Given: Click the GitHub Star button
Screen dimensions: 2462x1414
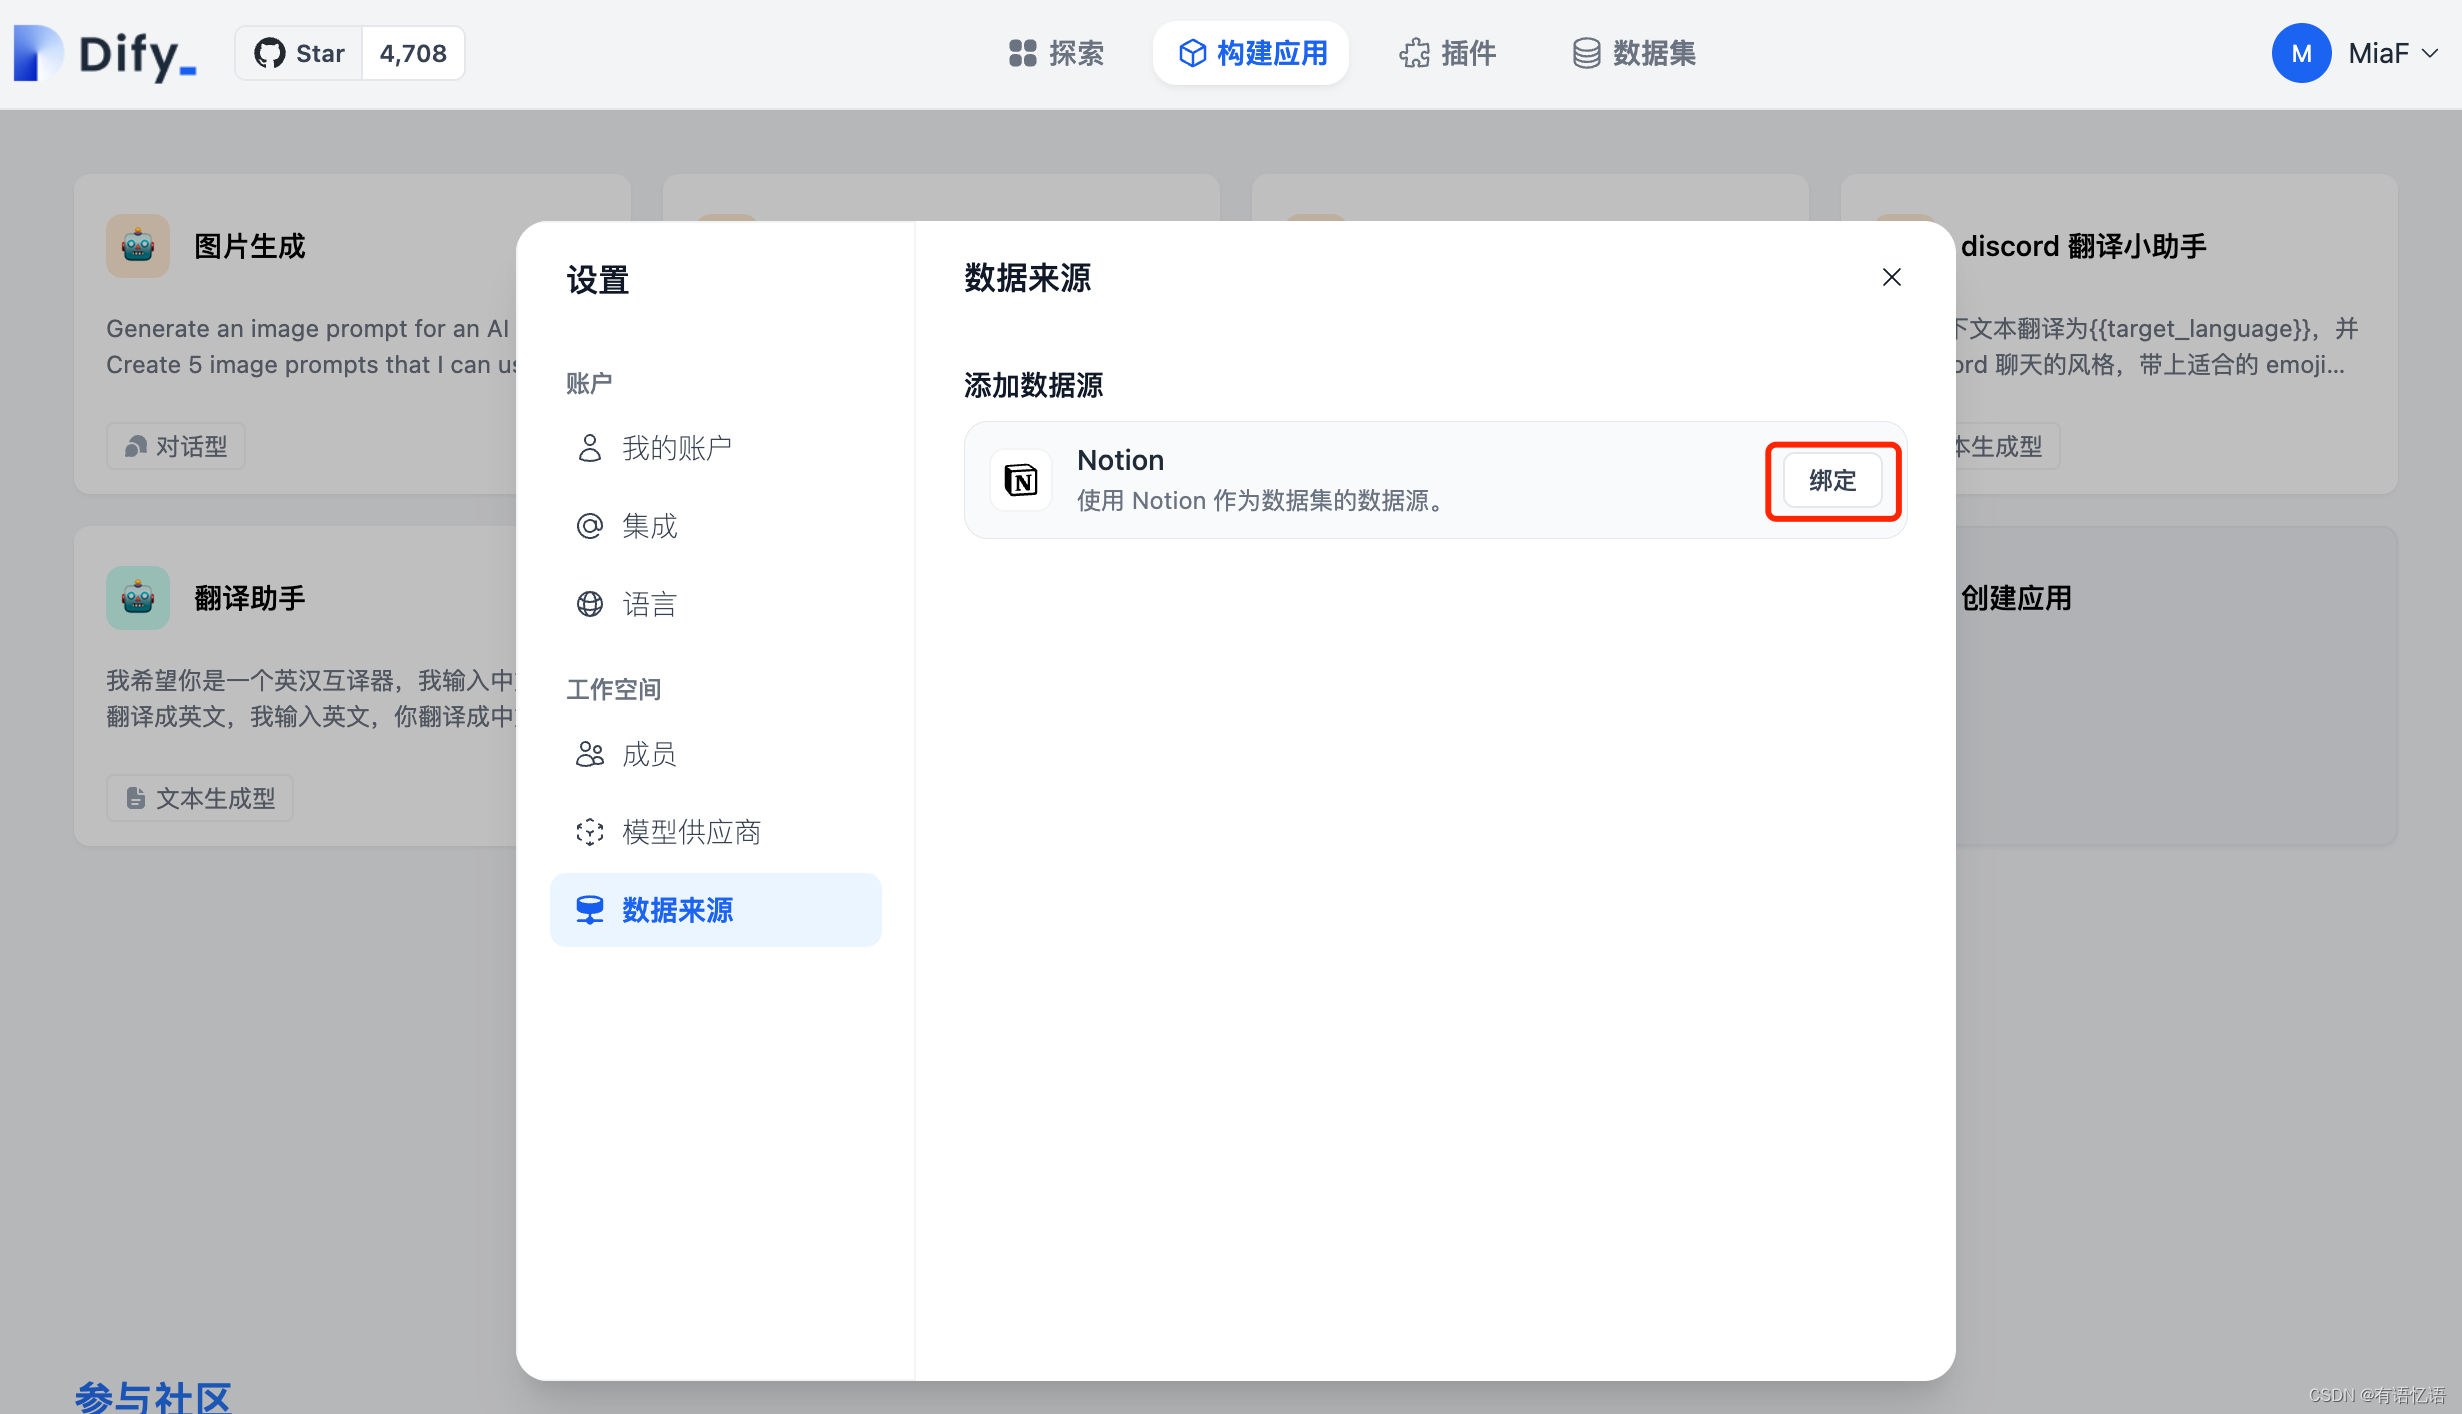Looking at the screenshot, I should pos(299,53).
